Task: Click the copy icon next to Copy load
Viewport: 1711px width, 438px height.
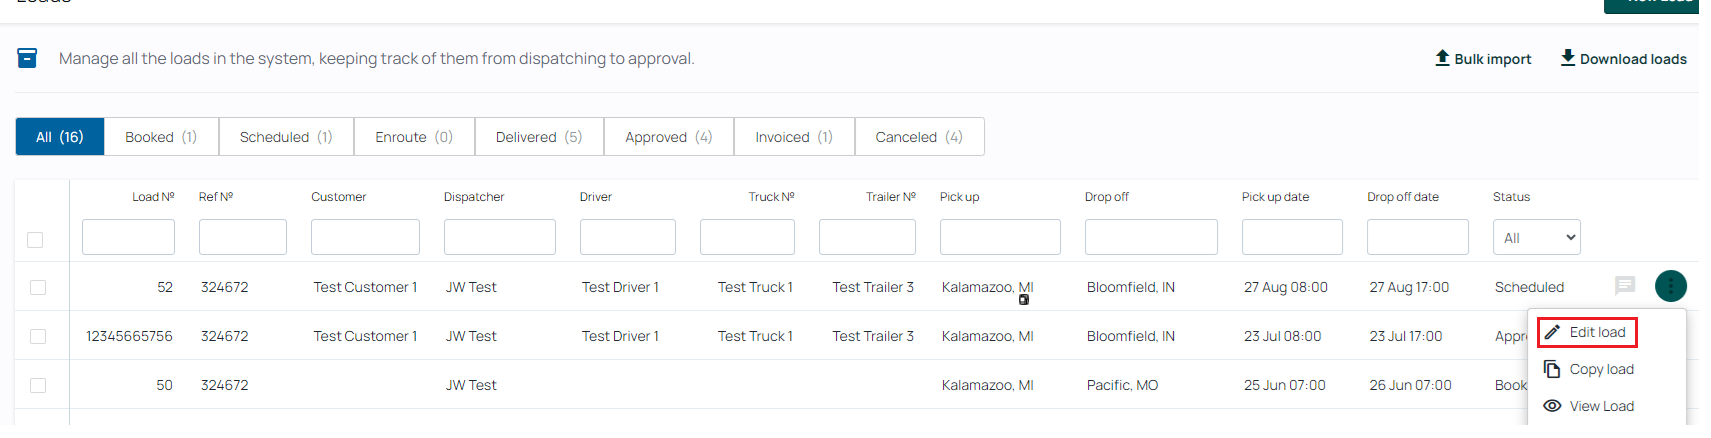Action: 1552,369
